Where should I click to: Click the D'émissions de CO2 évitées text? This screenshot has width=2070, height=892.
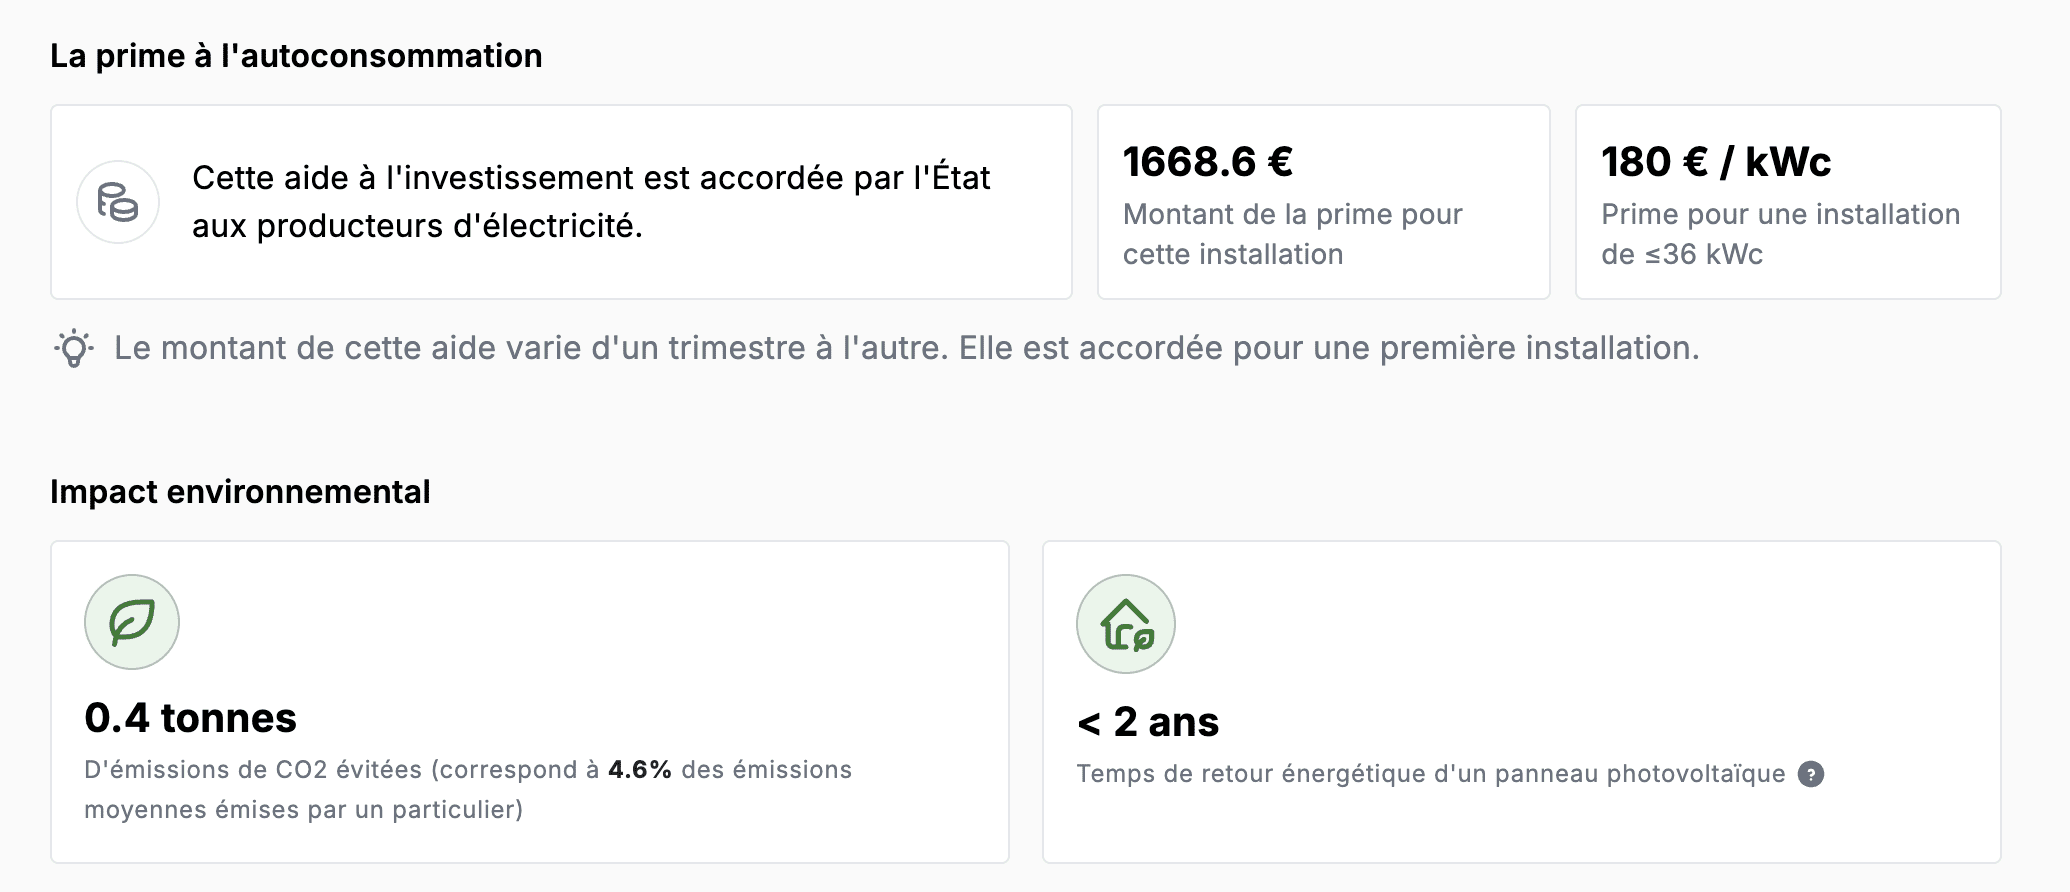pyautogui.click(x=253, y=770)
